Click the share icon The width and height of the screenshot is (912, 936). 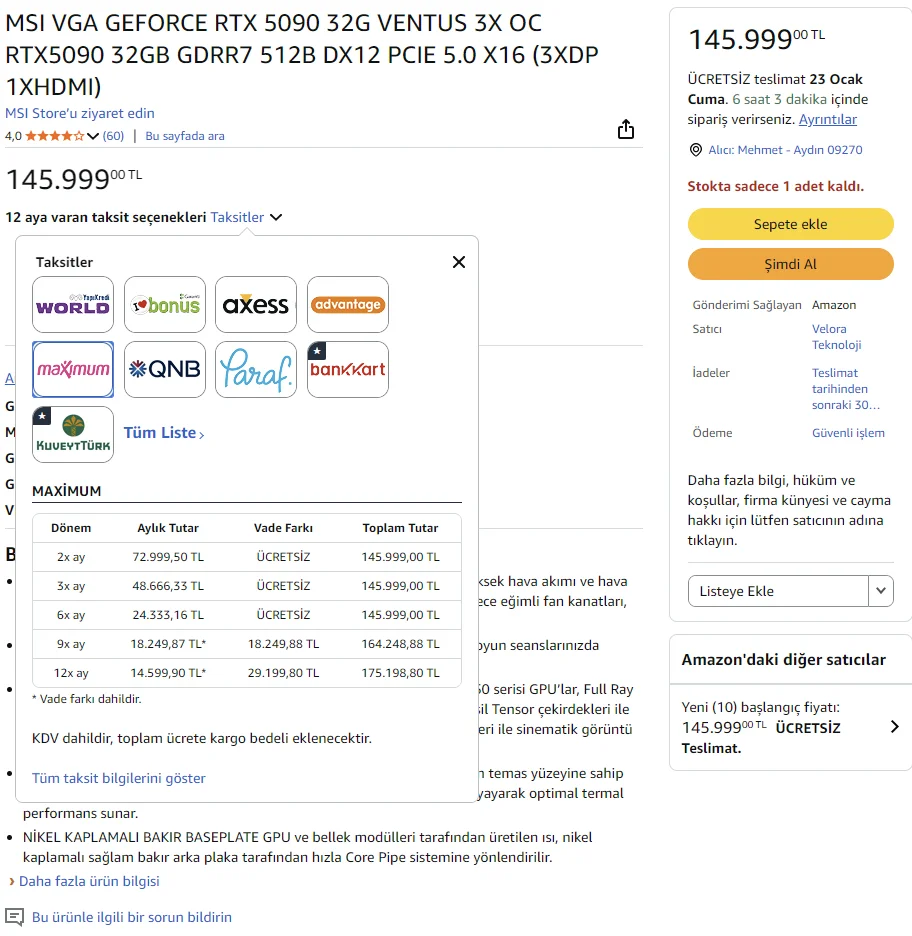coord(626,130)
